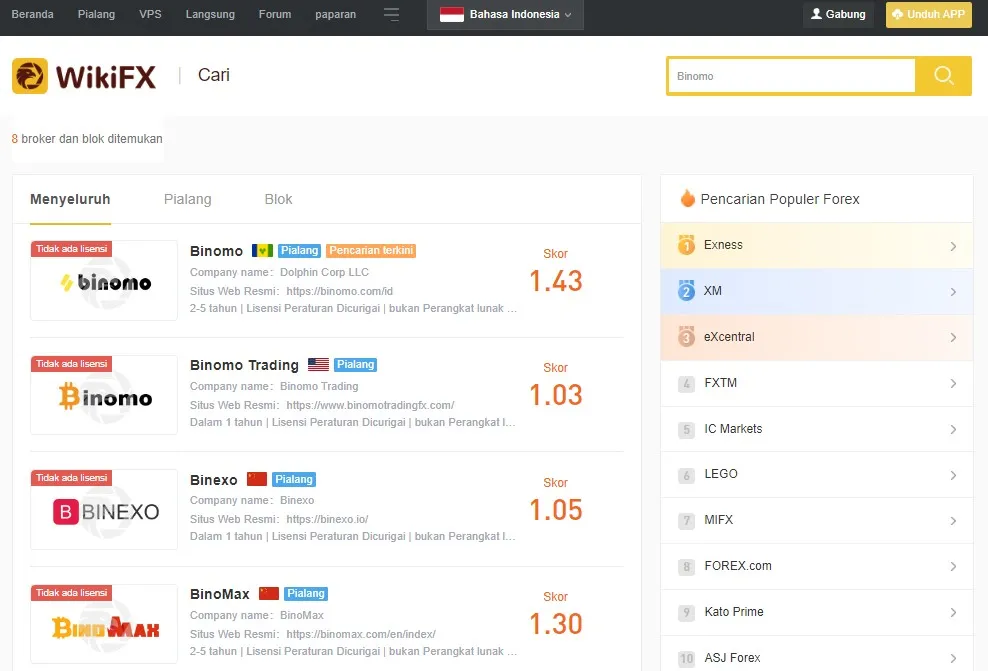This screenshot has width=988, height=671.
Task: Expand the IC Markets row chevron
Action: [953, 430]
